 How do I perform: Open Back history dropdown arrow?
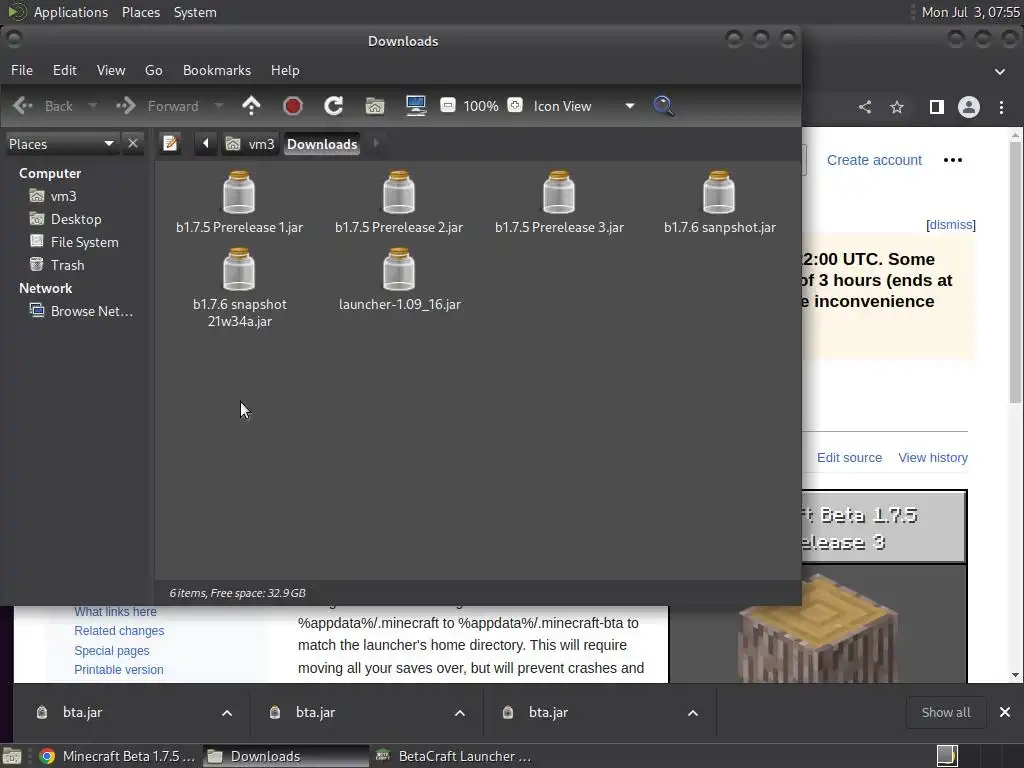tap(92, 106)
